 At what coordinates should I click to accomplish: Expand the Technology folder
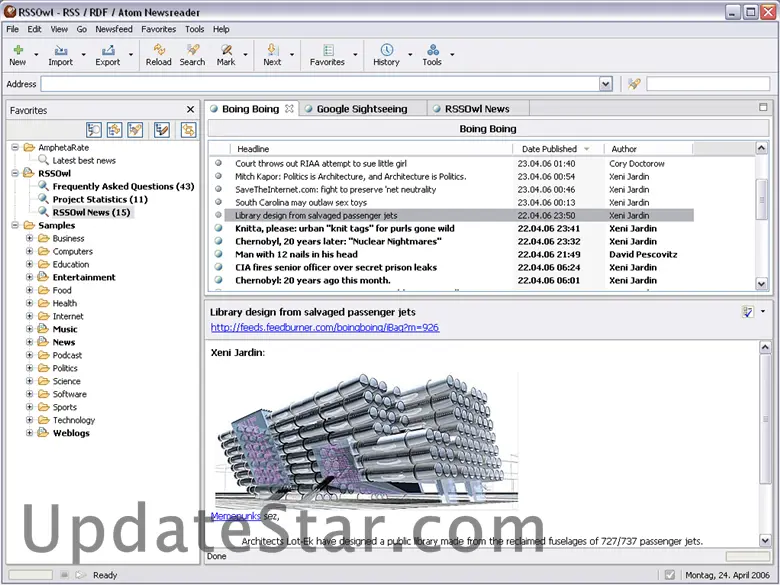pos(29,419)
